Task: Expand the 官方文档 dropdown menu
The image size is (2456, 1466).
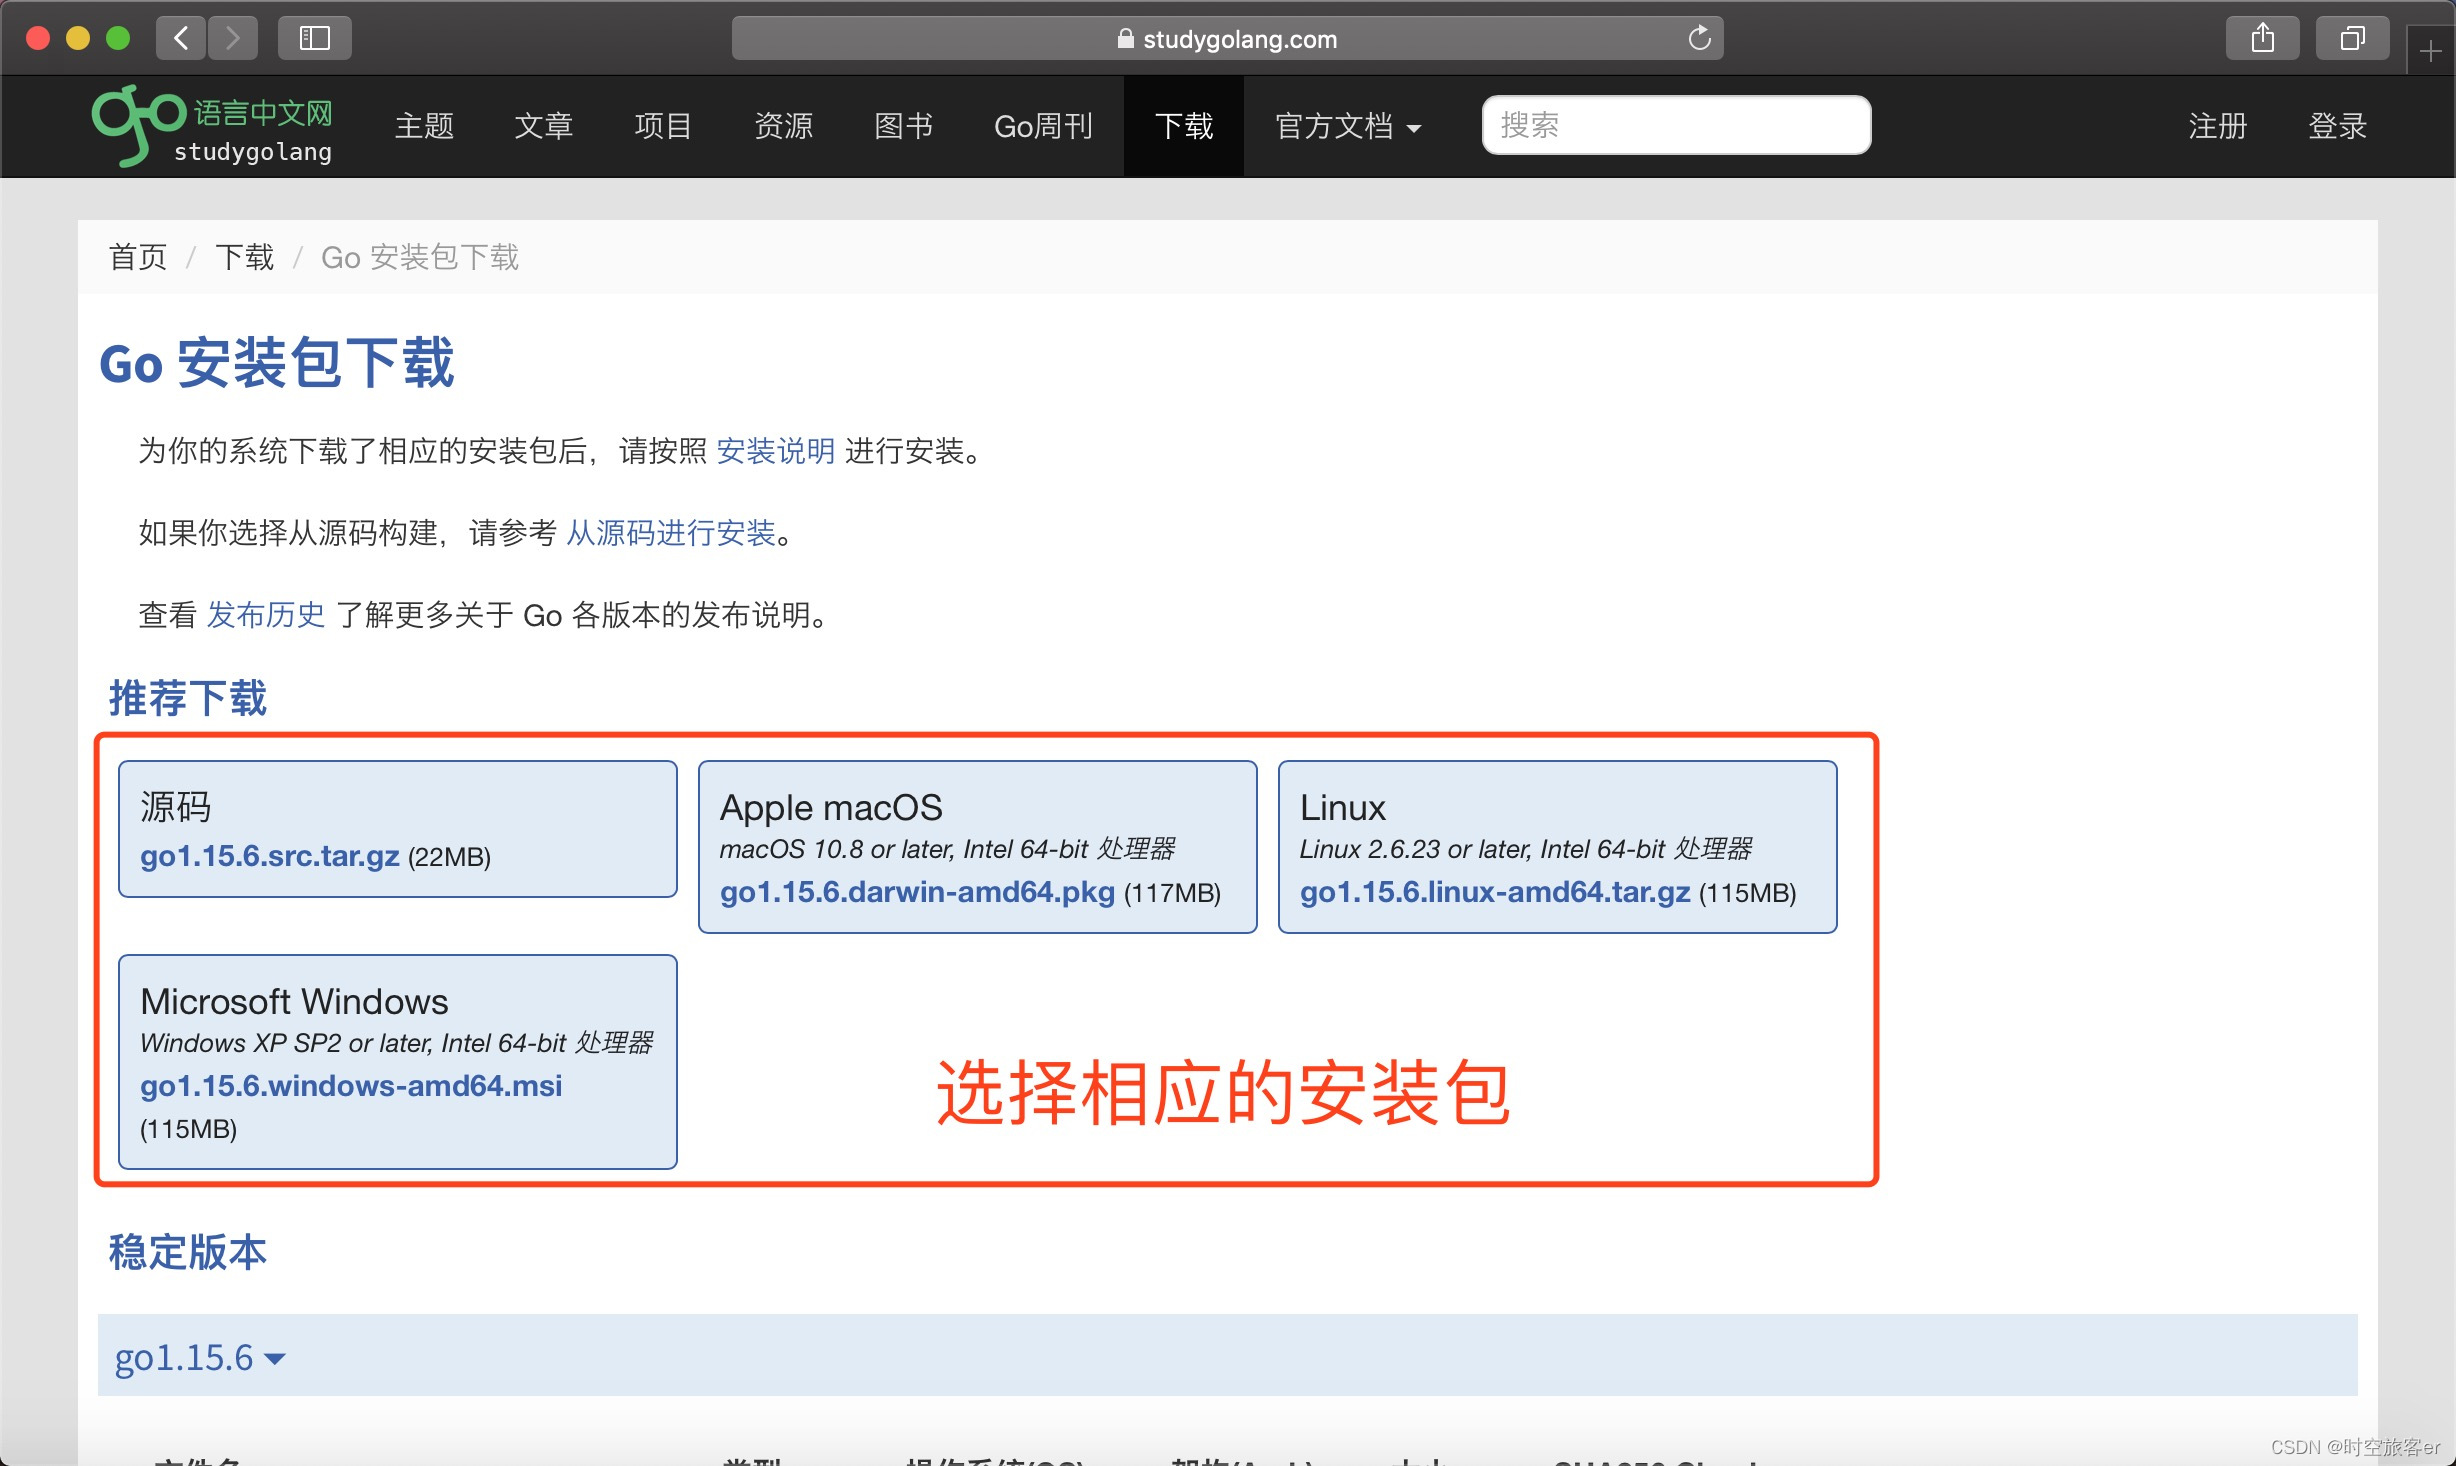Action: pos(1348,126)
